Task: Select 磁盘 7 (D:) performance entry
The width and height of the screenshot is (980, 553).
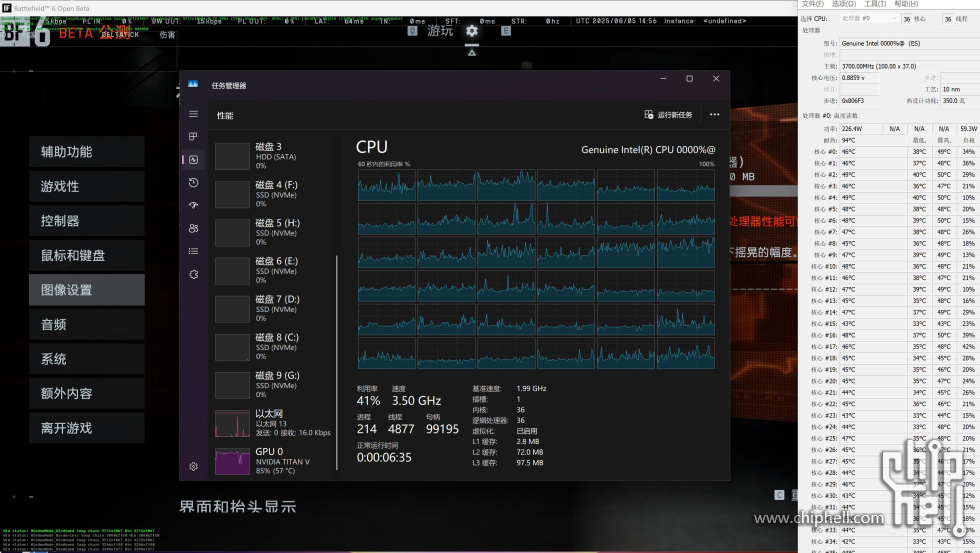Action: 273,309
